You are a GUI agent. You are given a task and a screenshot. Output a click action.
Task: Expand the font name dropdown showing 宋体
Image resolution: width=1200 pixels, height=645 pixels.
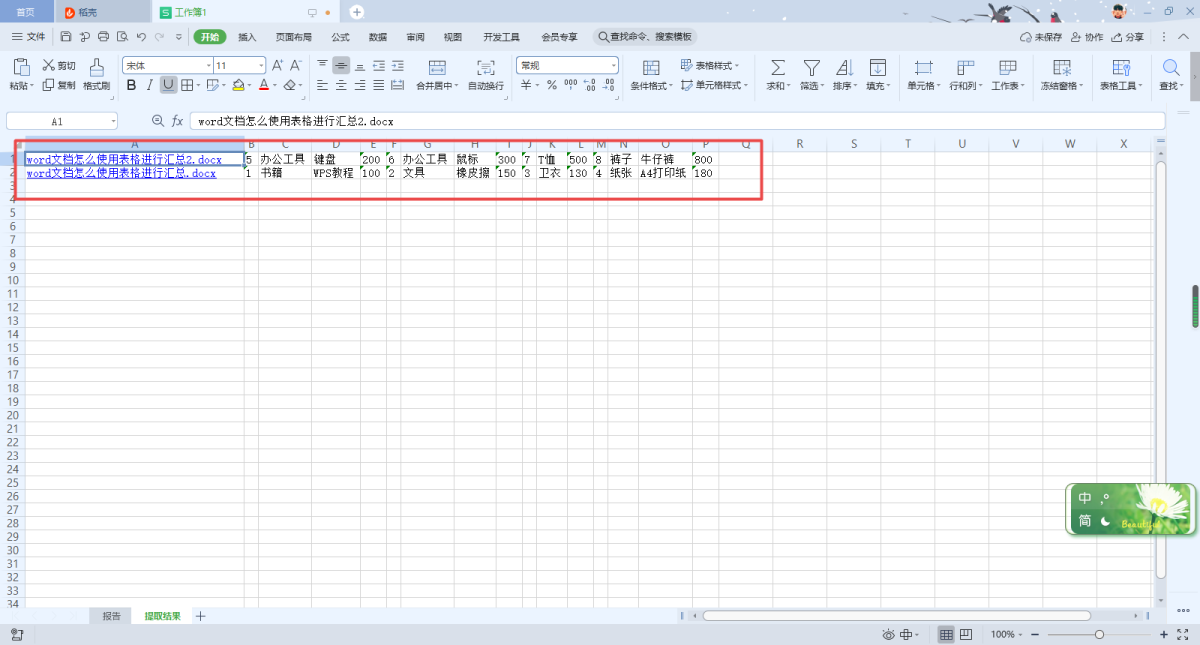tap(208, 65)
